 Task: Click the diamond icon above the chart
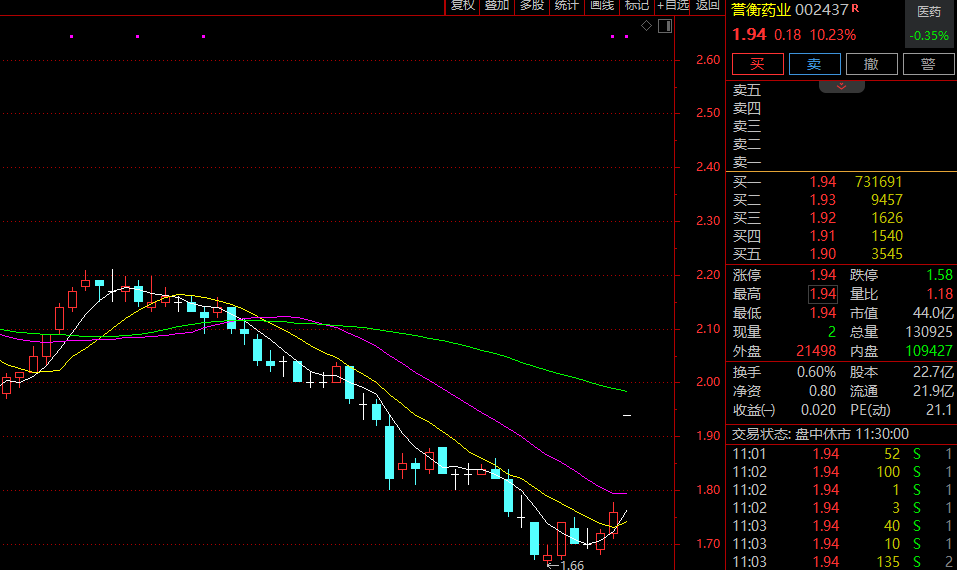[646, 25]
